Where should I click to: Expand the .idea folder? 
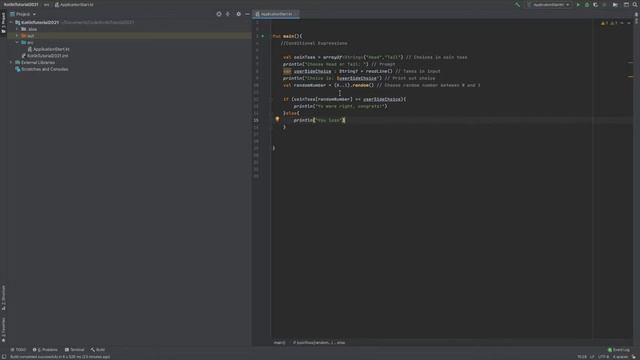tap(17, 29)
